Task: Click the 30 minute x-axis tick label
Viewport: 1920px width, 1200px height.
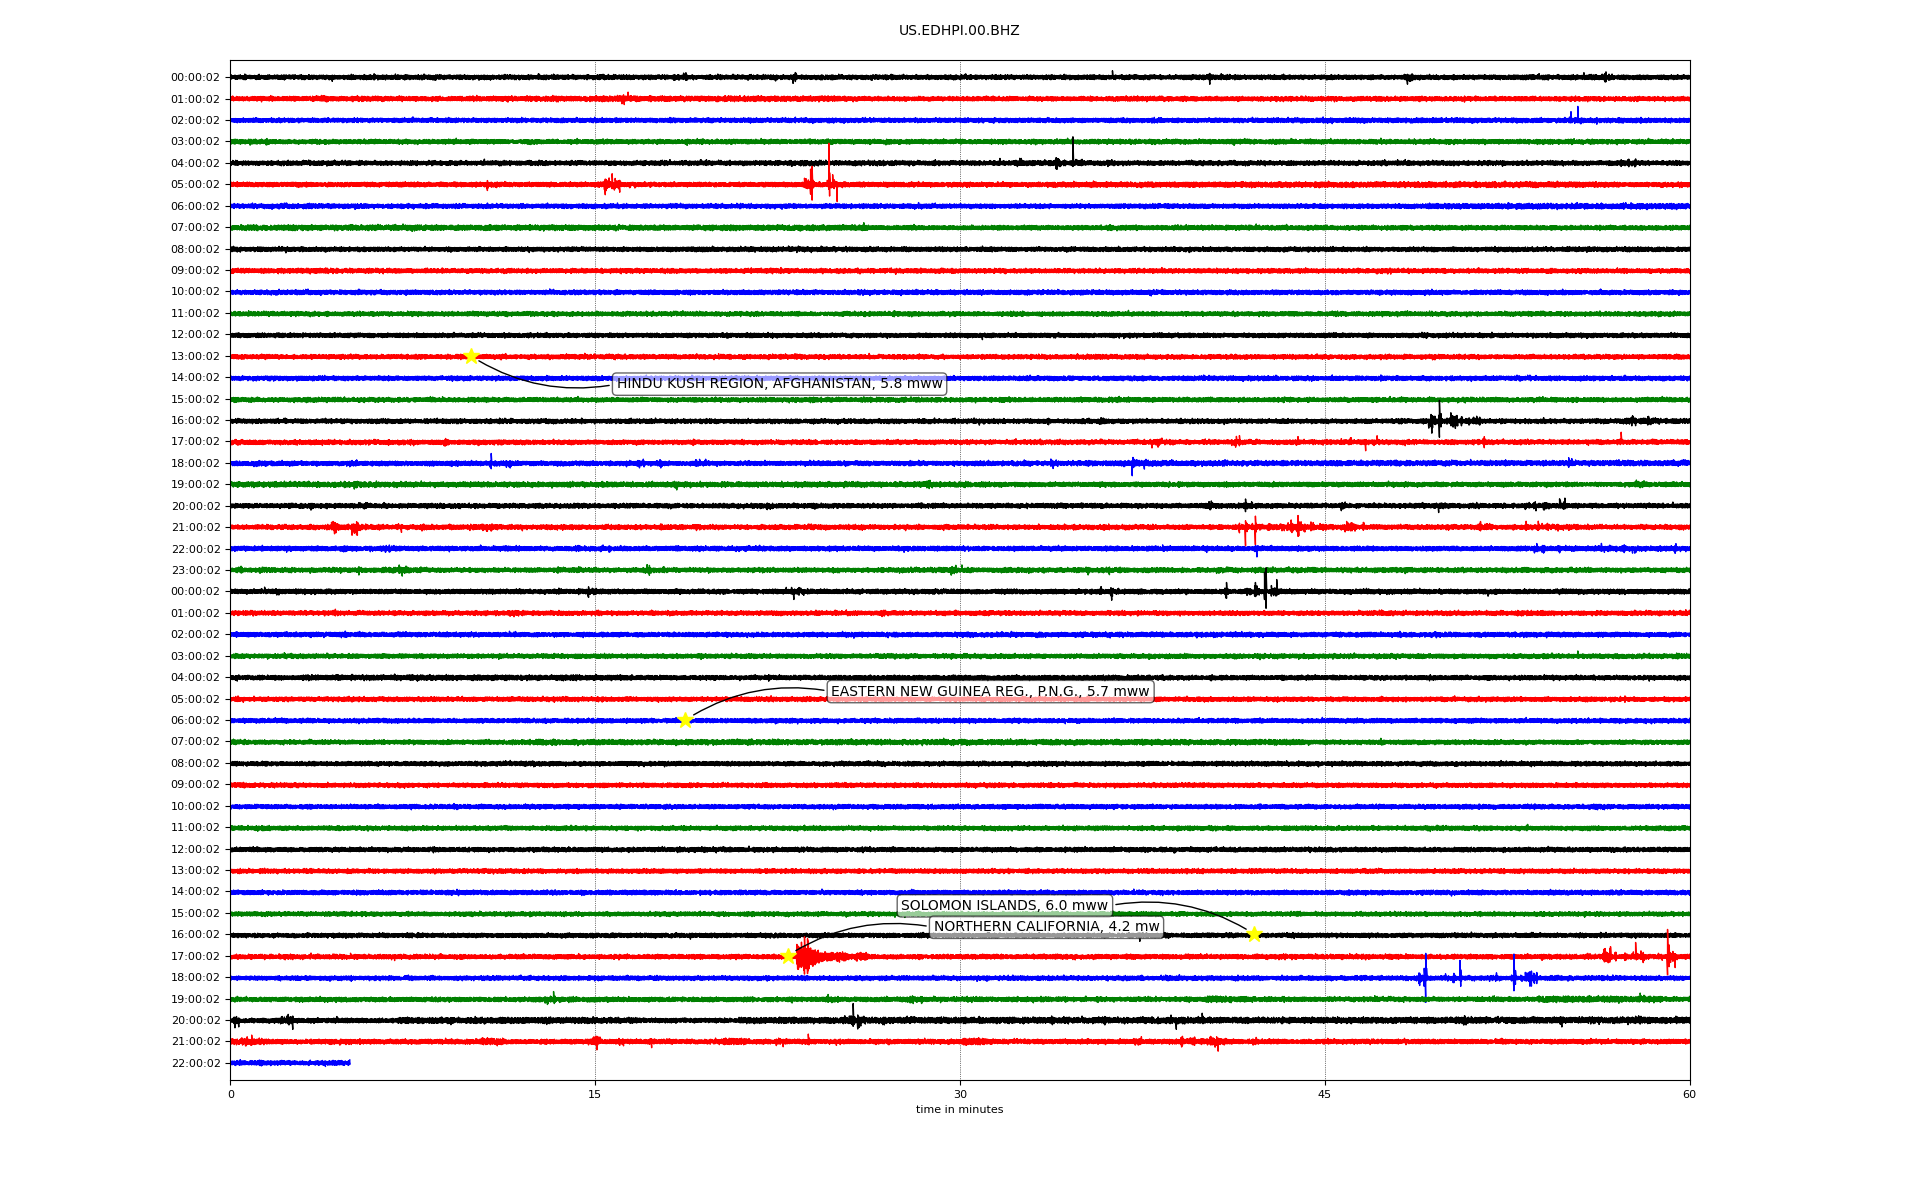Action: (x=960, y=1094)
